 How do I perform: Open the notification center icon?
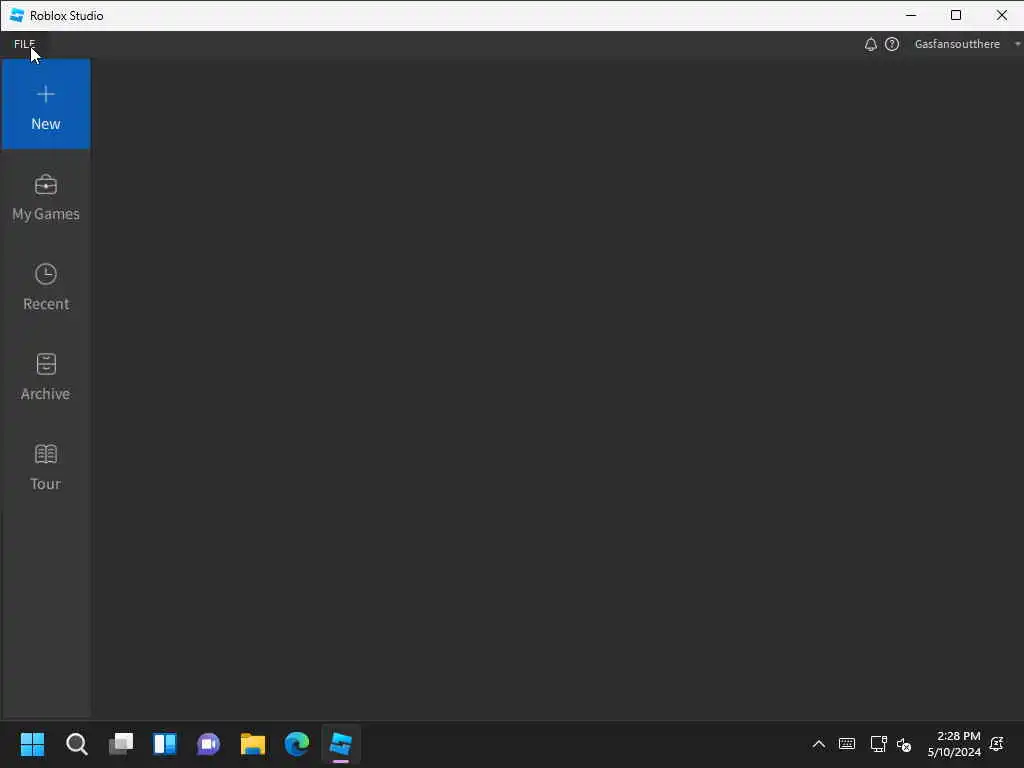coord(997,744)
